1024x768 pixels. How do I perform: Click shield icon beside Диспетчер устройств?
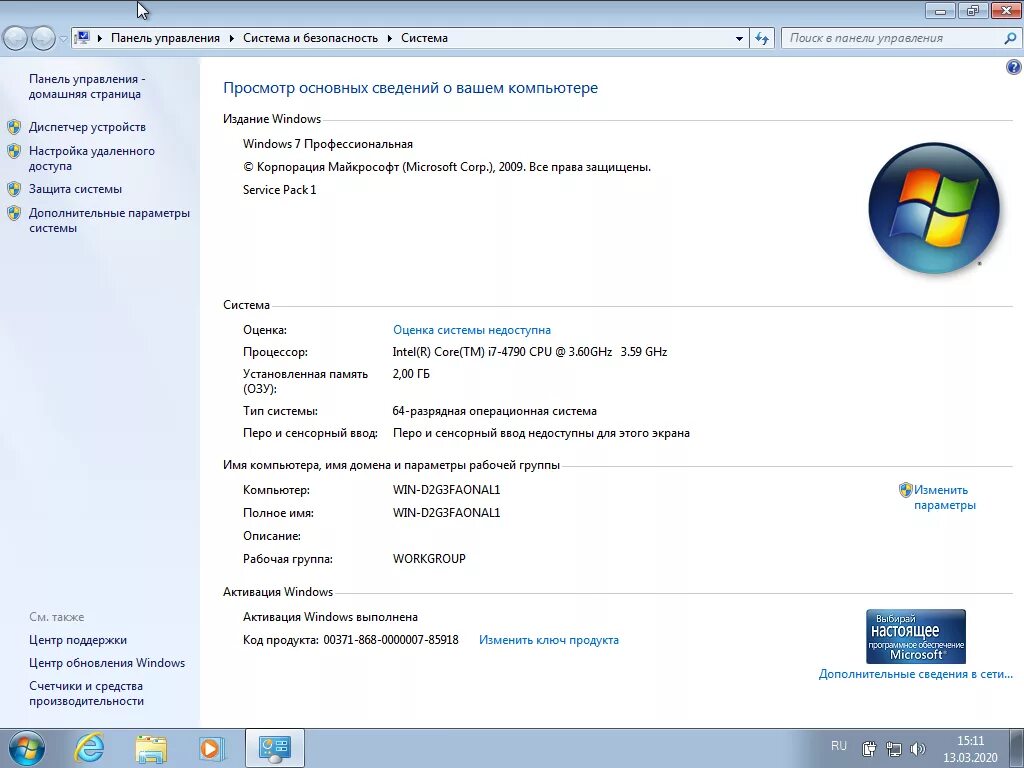tap(14, 127)
